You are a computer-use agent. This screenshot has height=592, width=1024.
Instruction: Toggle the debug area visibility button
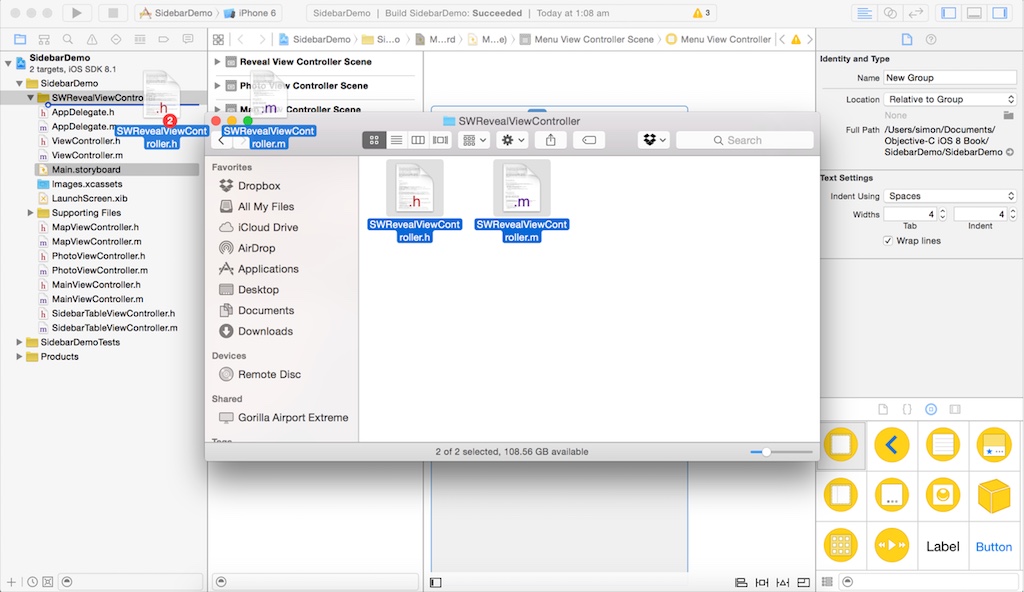[974, 12]
